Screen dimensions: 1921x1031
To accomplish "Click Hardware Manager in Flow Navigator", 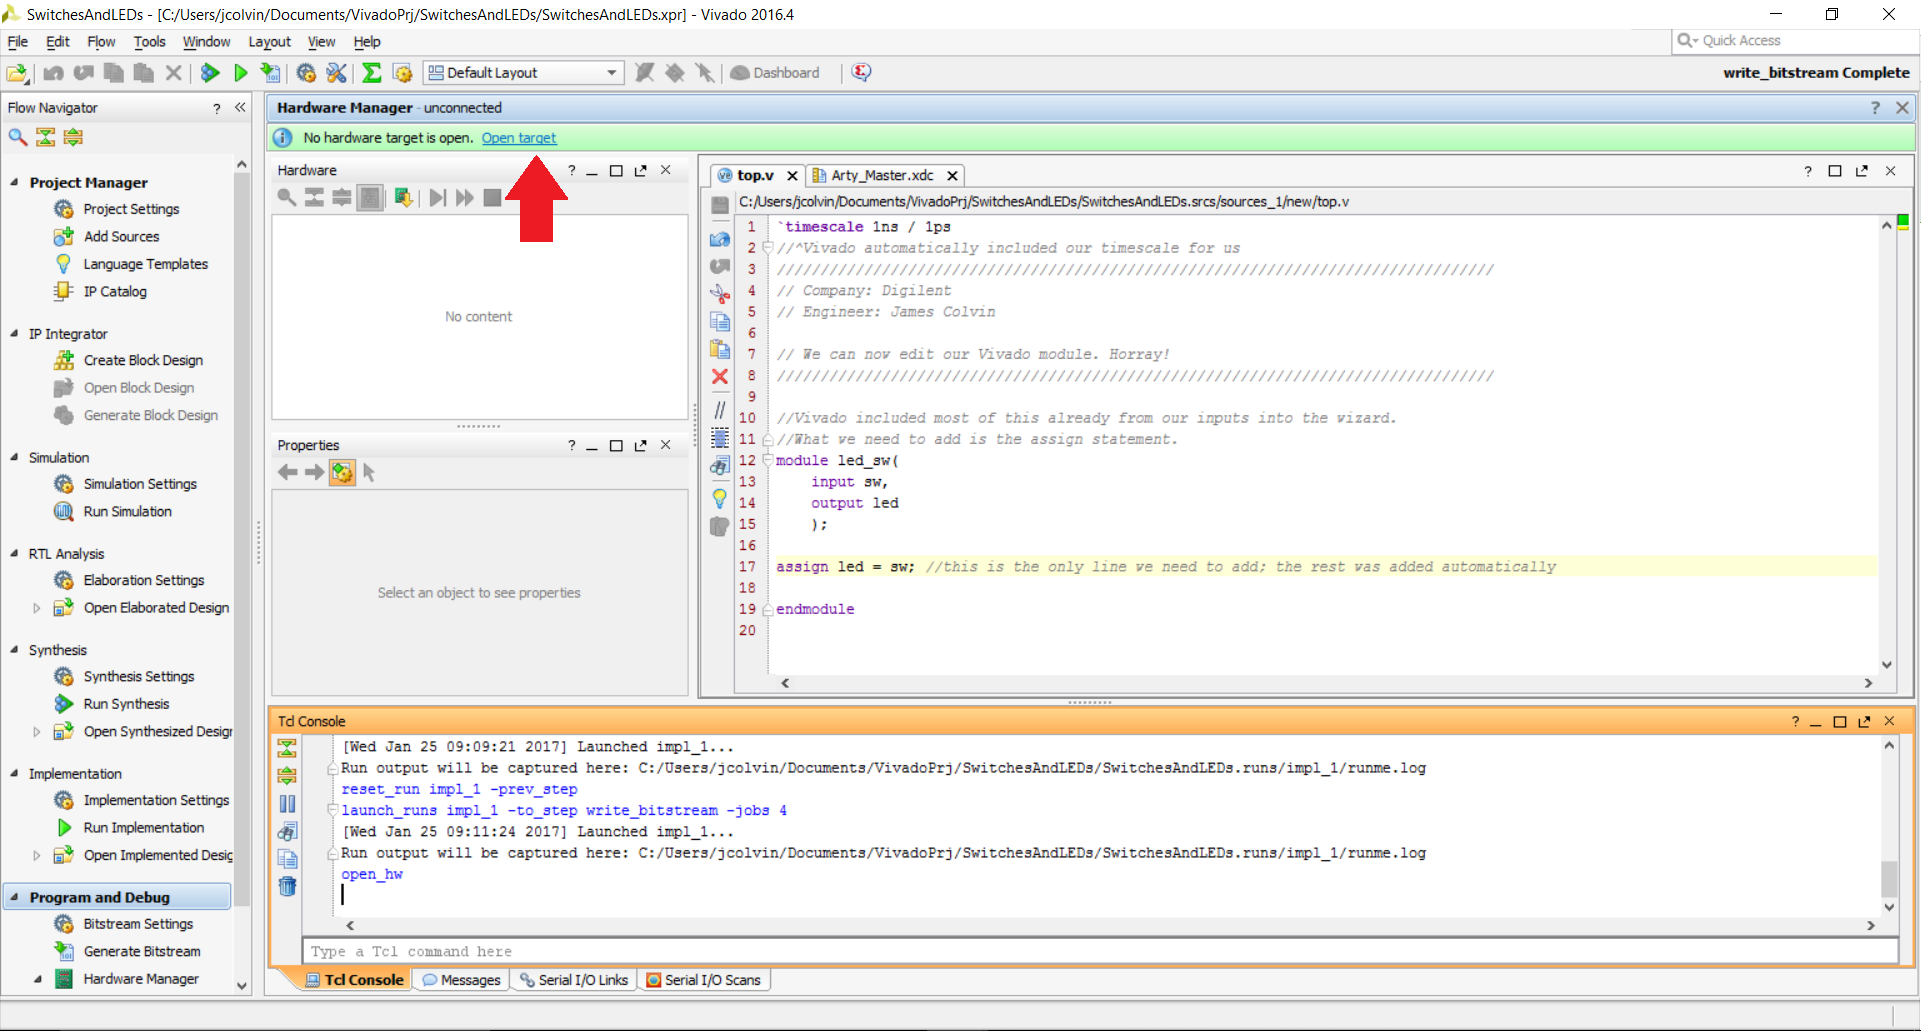I will [x=141, y=980].
